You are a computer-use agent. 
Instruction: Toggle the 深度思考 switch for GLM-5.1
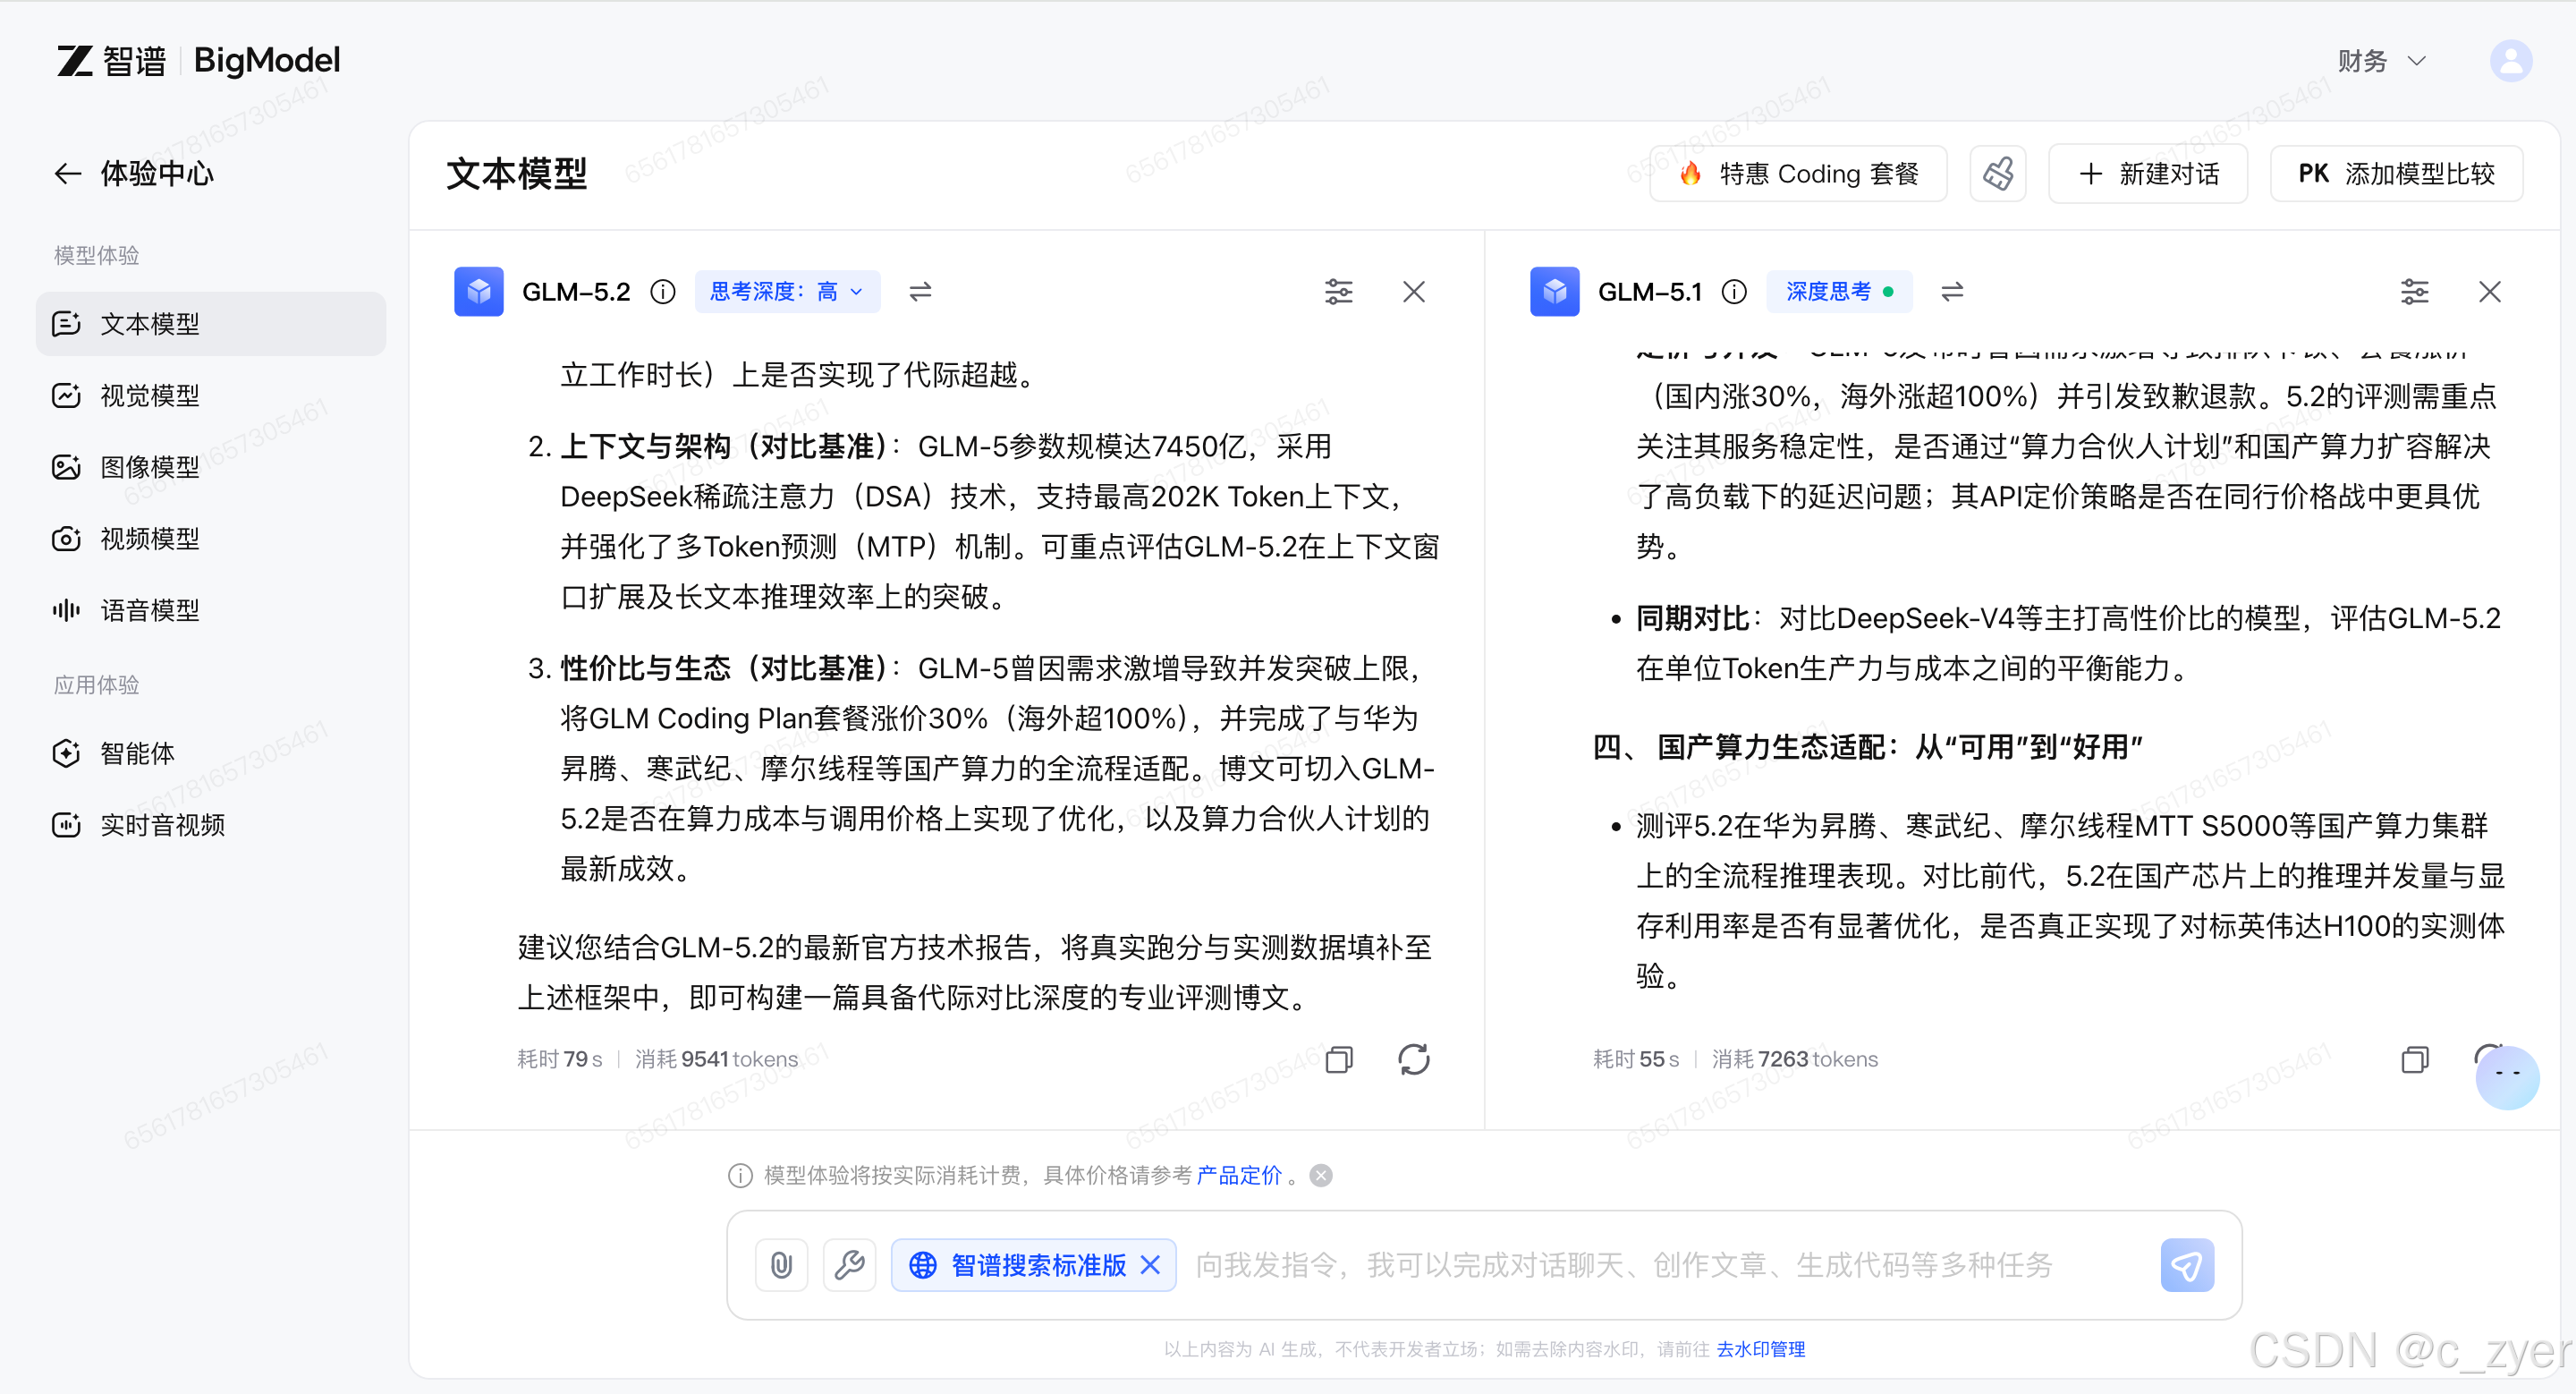click(1840, 291)
